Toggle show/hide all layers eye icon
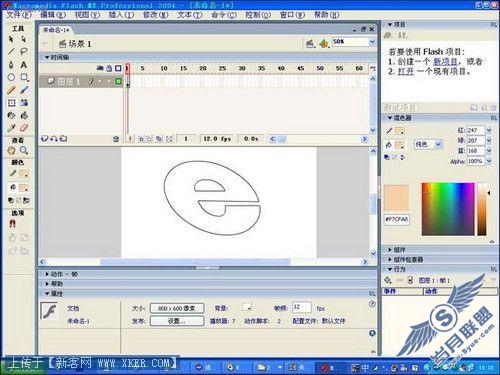Viewport: 500px width, 375px height. pyautogui.click(x=100, y=68)
